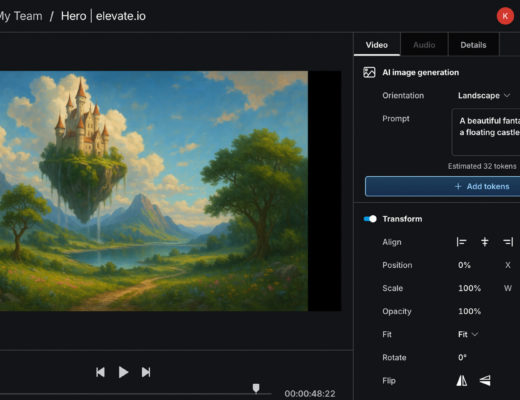Open the Orientation Landscape dropdown
The width and height of the screenshot is (520, 400).
484,96
